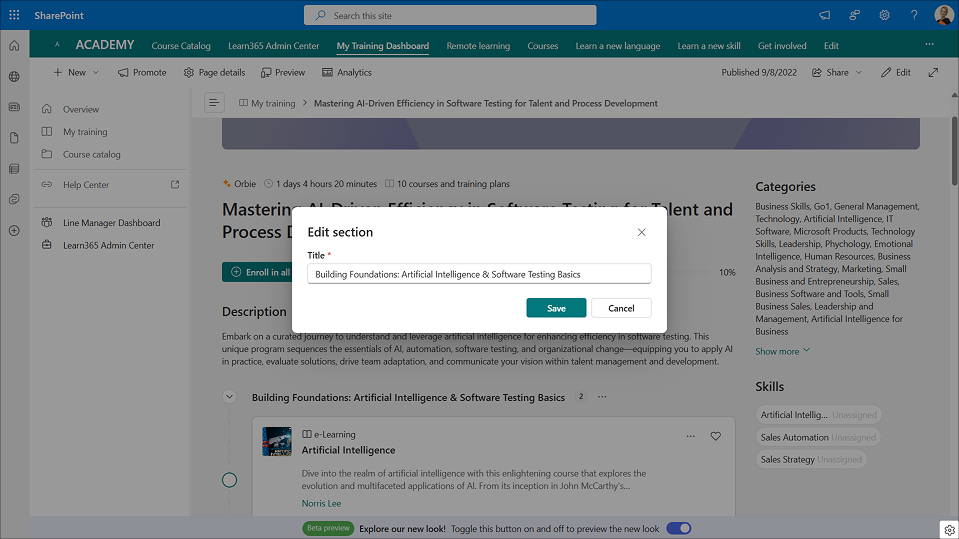Image resolution: width=959 pixels, height=539 pixels.
Task: Open the SharePoint app launcher waffle icon
Action: [x=14, y=15]
